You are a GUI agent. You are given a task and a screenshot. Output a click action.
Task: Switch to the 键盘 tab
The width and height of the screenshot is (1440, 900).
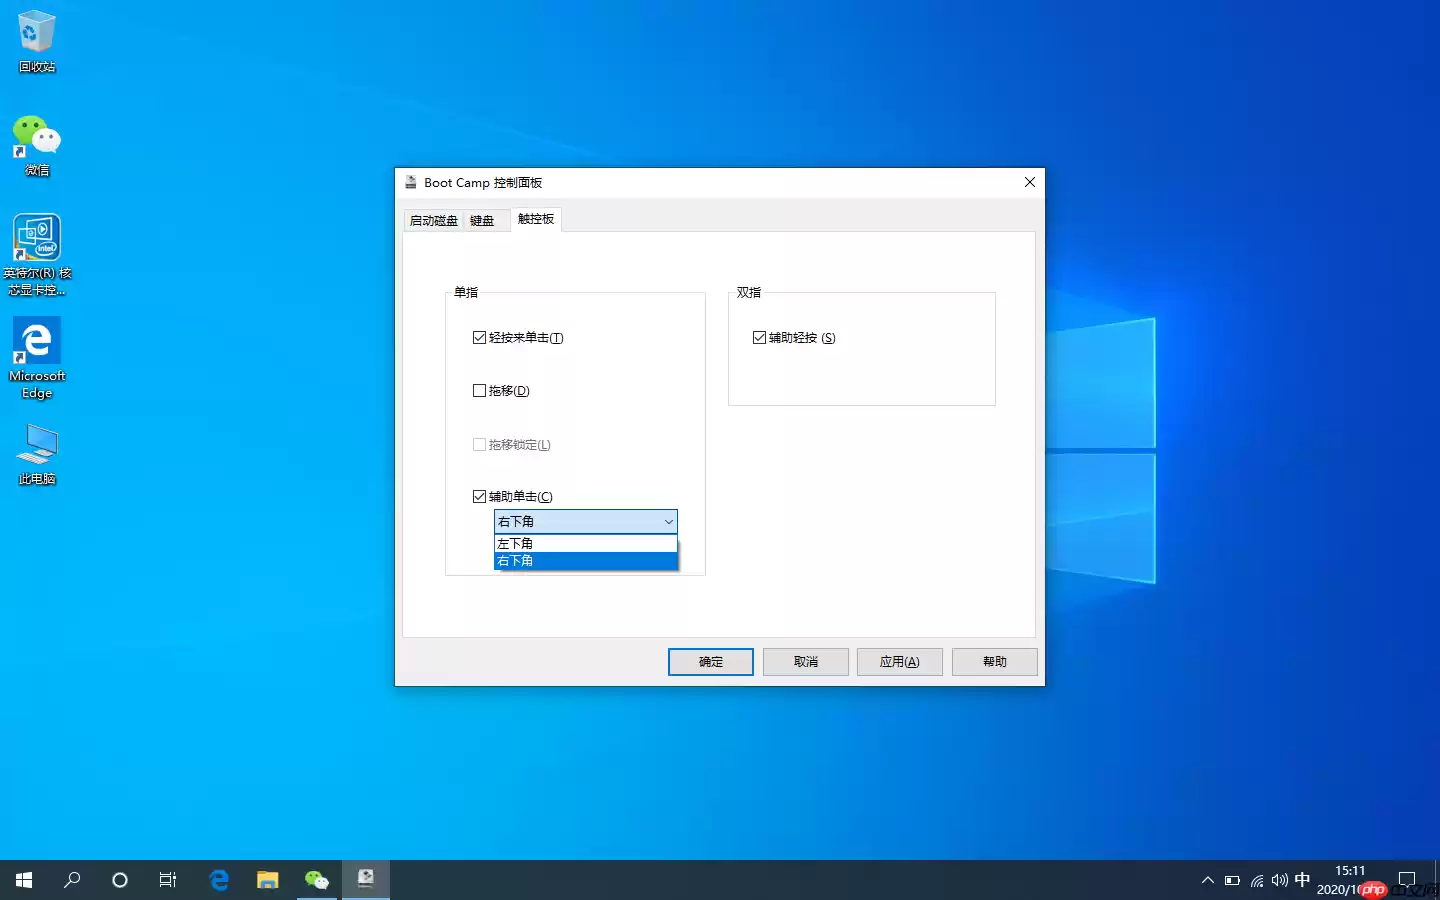pos(483,220)
